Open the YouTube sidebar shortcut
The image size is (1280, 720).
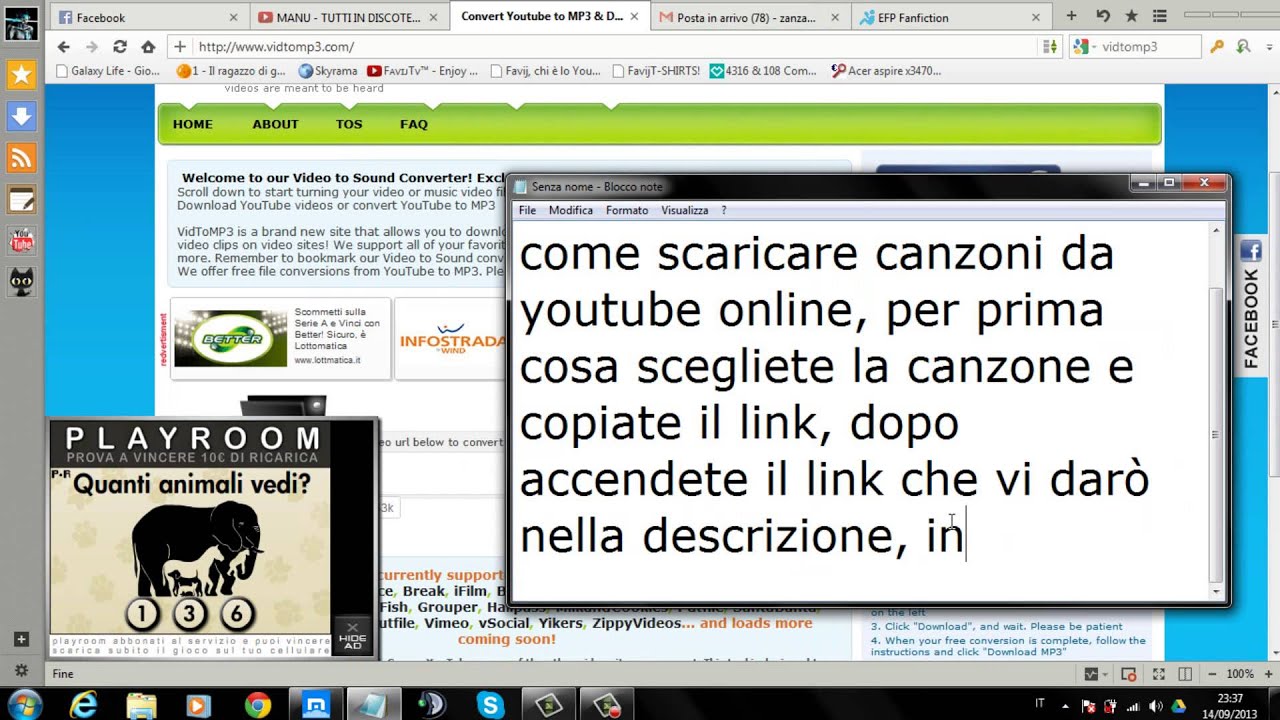pyautogui.click(x=21, y=241)
